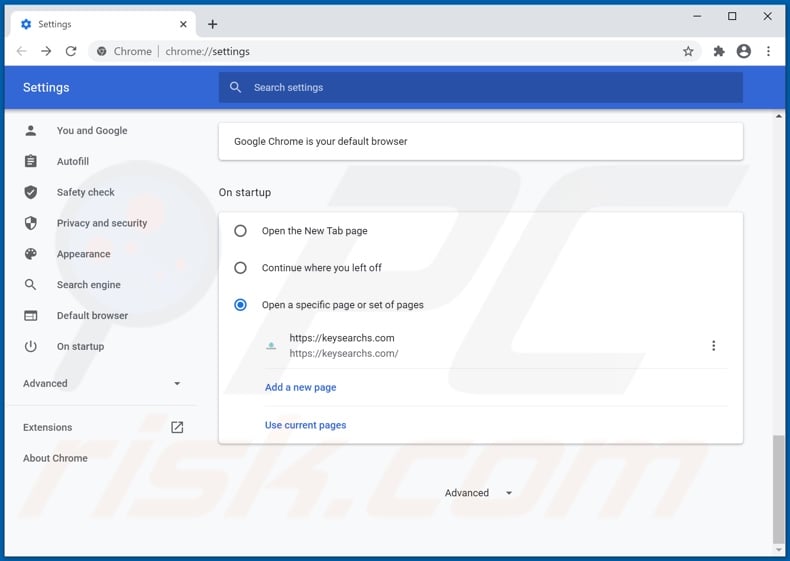Click the scrollbar up arrow
The image size is (790, 561).
point(779,116)
